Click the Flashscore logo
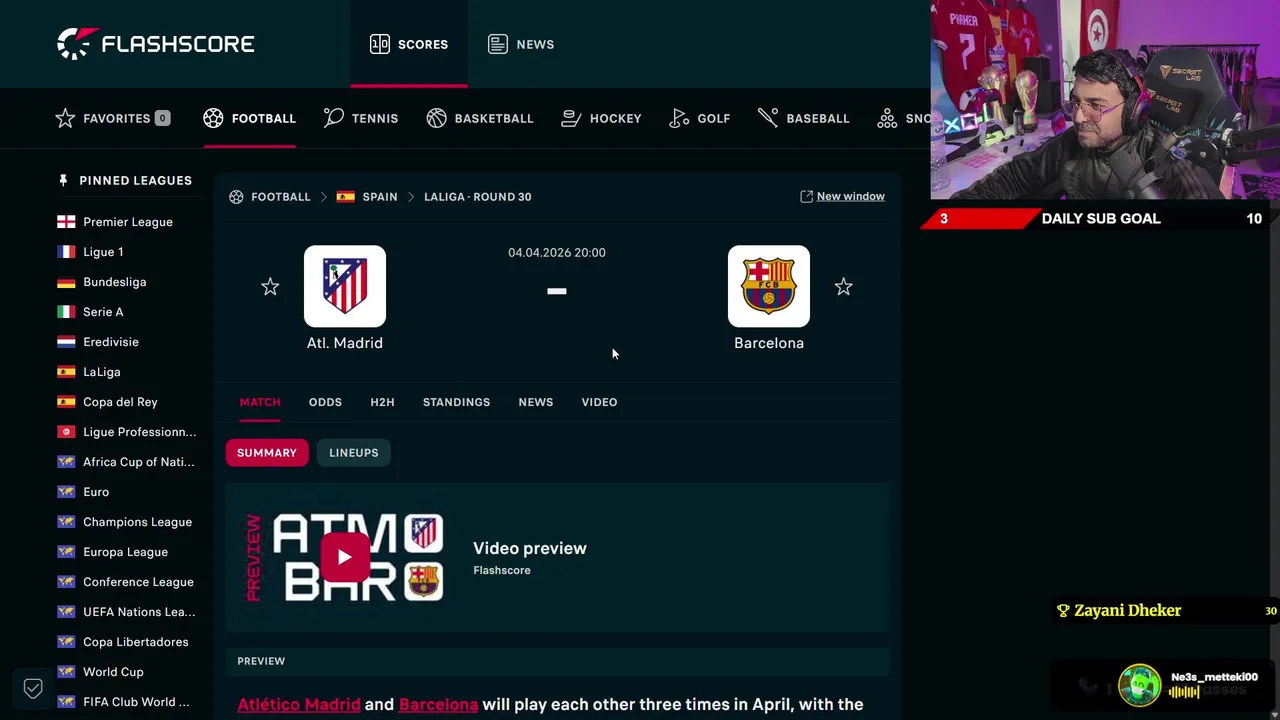 point(155,44)
